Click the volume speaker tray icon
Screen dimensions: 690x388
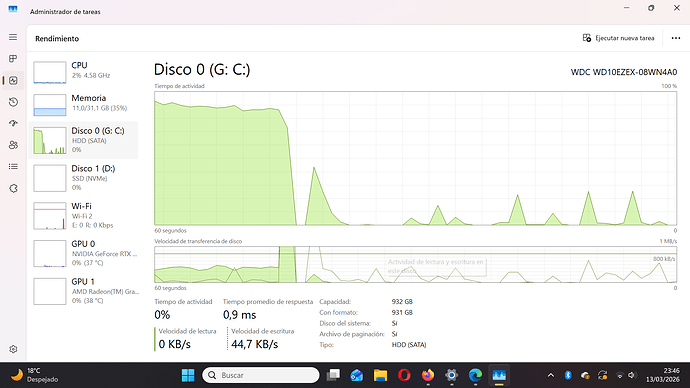632,375
